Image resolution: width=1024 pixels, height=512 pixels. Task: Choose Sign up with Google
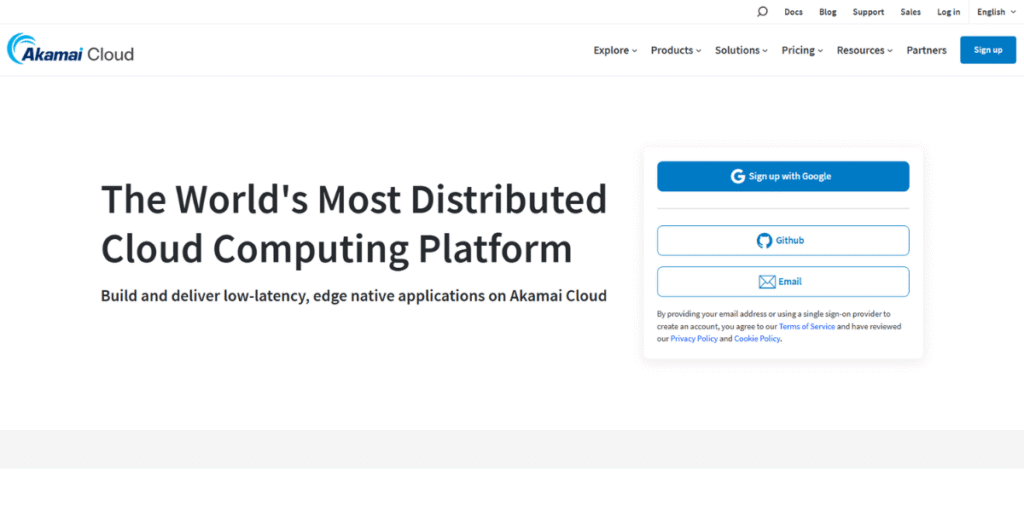(x=783, y=176)
